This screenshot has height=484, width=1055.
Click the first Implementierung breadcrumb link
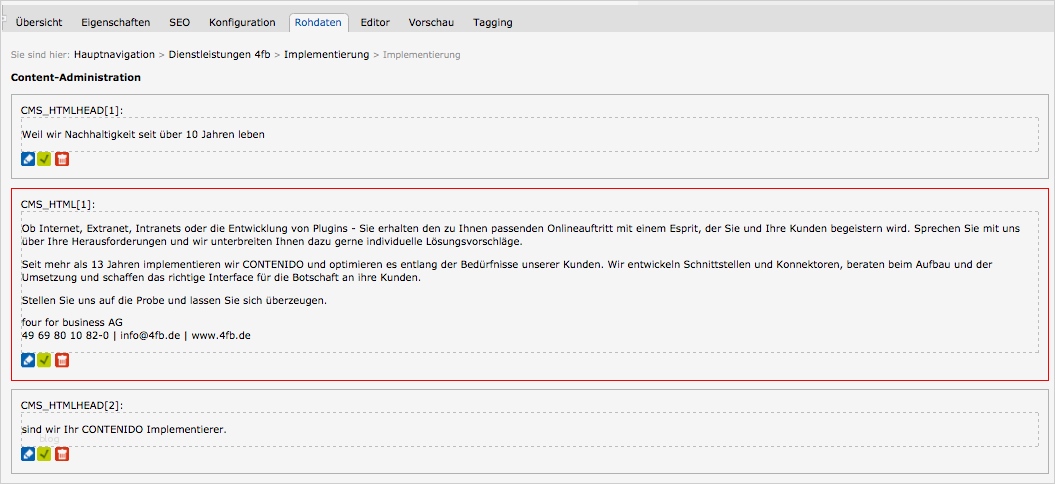(326, 54)
